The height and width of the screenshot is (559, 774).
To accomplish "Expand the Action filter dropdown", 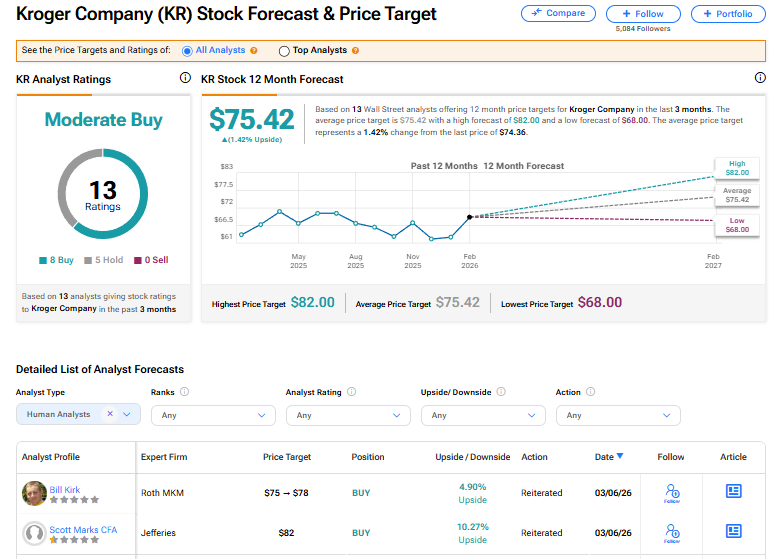I will coord(618,415).
